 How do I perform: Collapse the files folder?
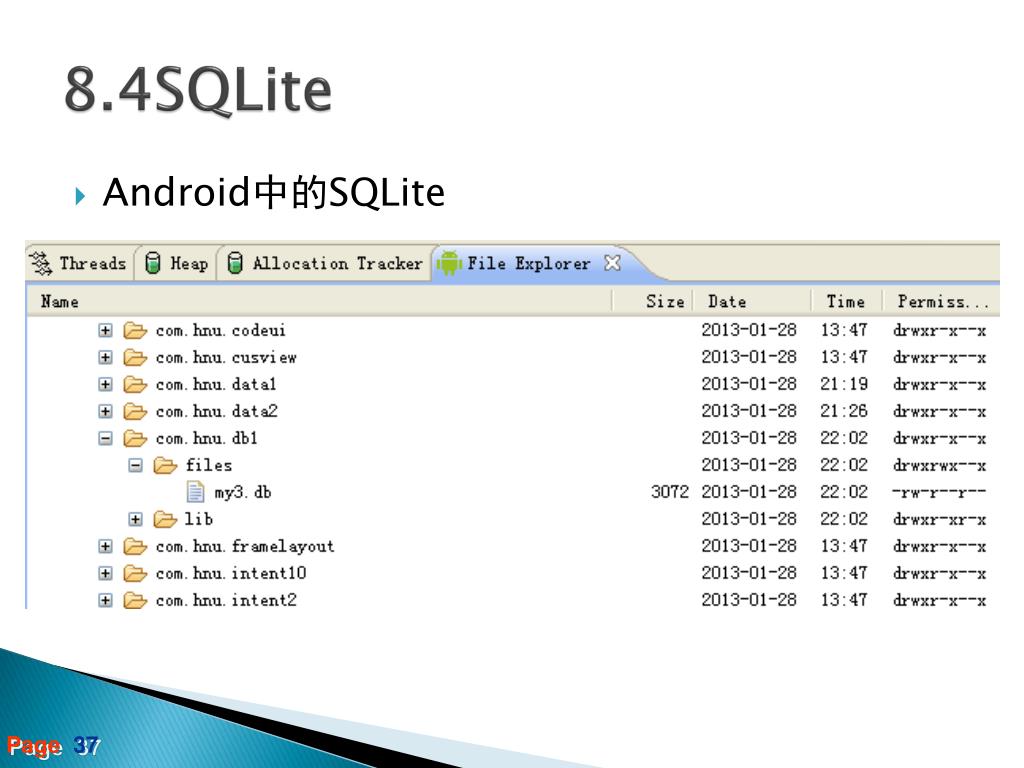pyautogui.click(x=135, y=466)
